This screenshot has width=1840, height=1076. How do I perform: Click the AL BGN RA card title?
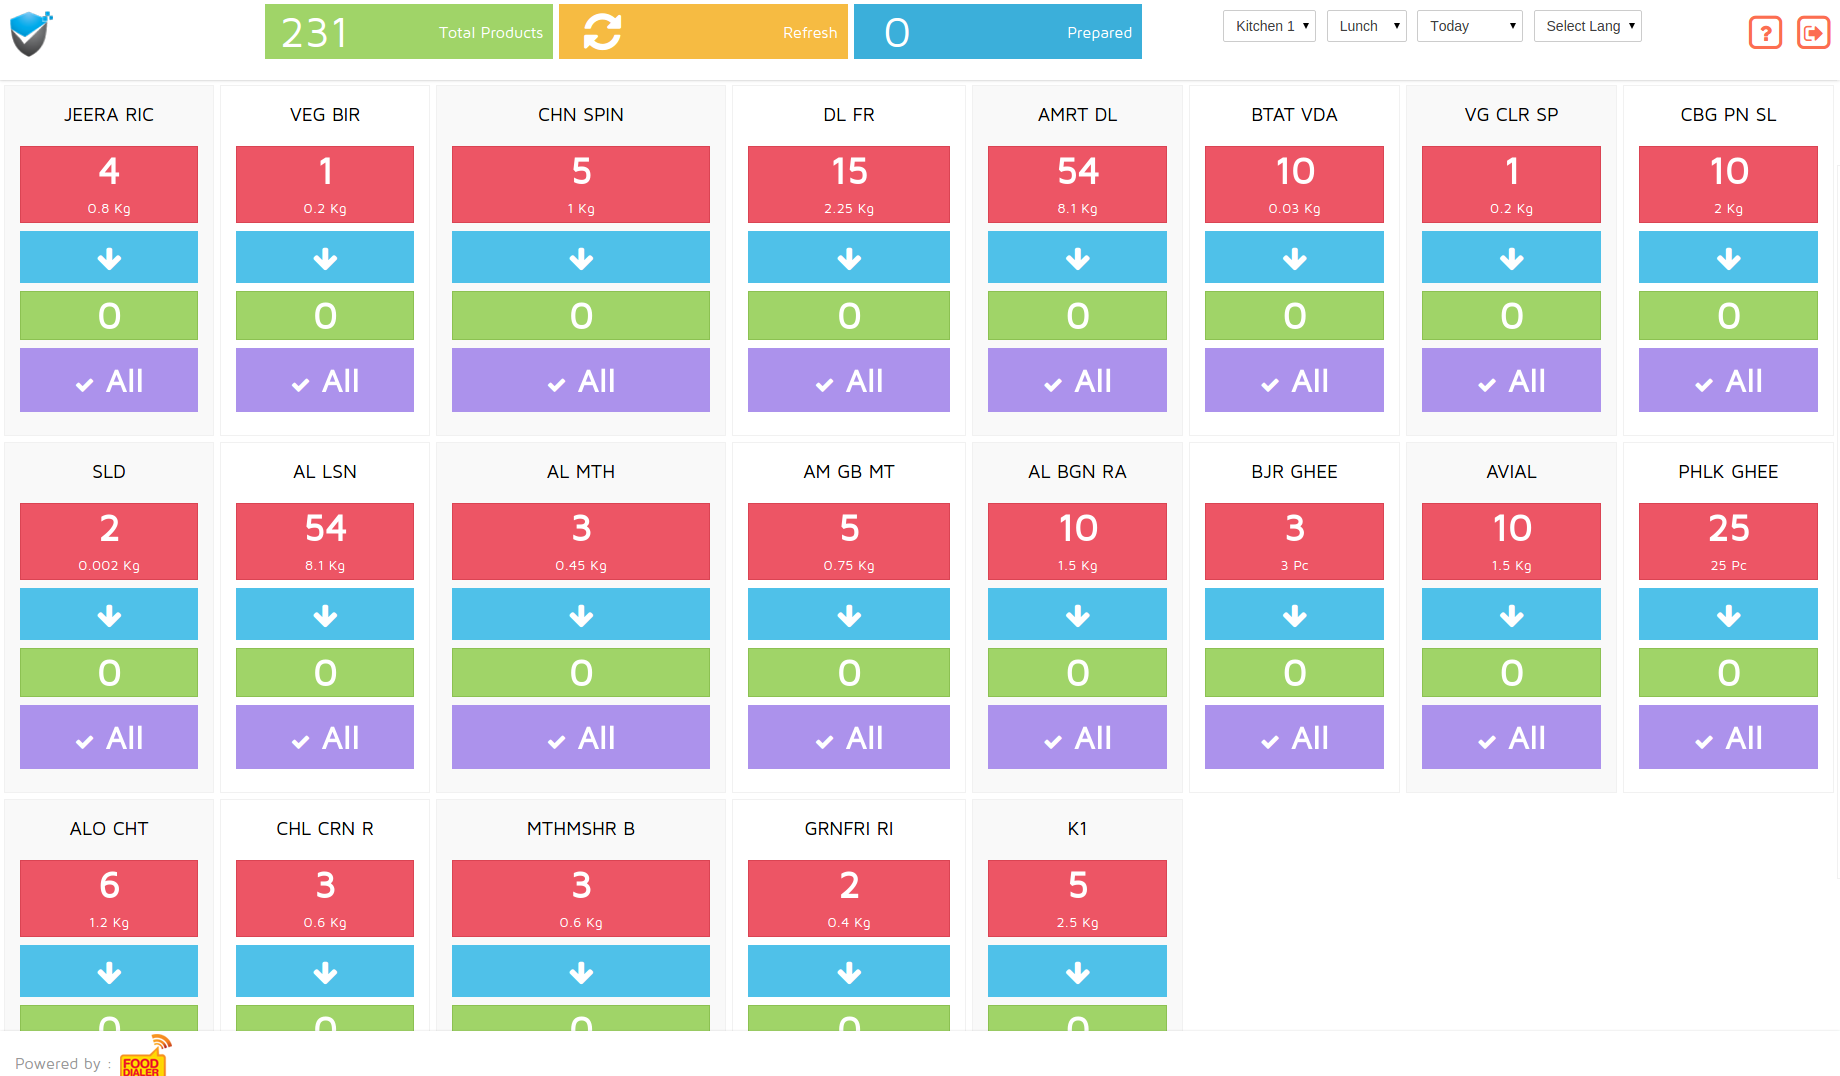1077,471
